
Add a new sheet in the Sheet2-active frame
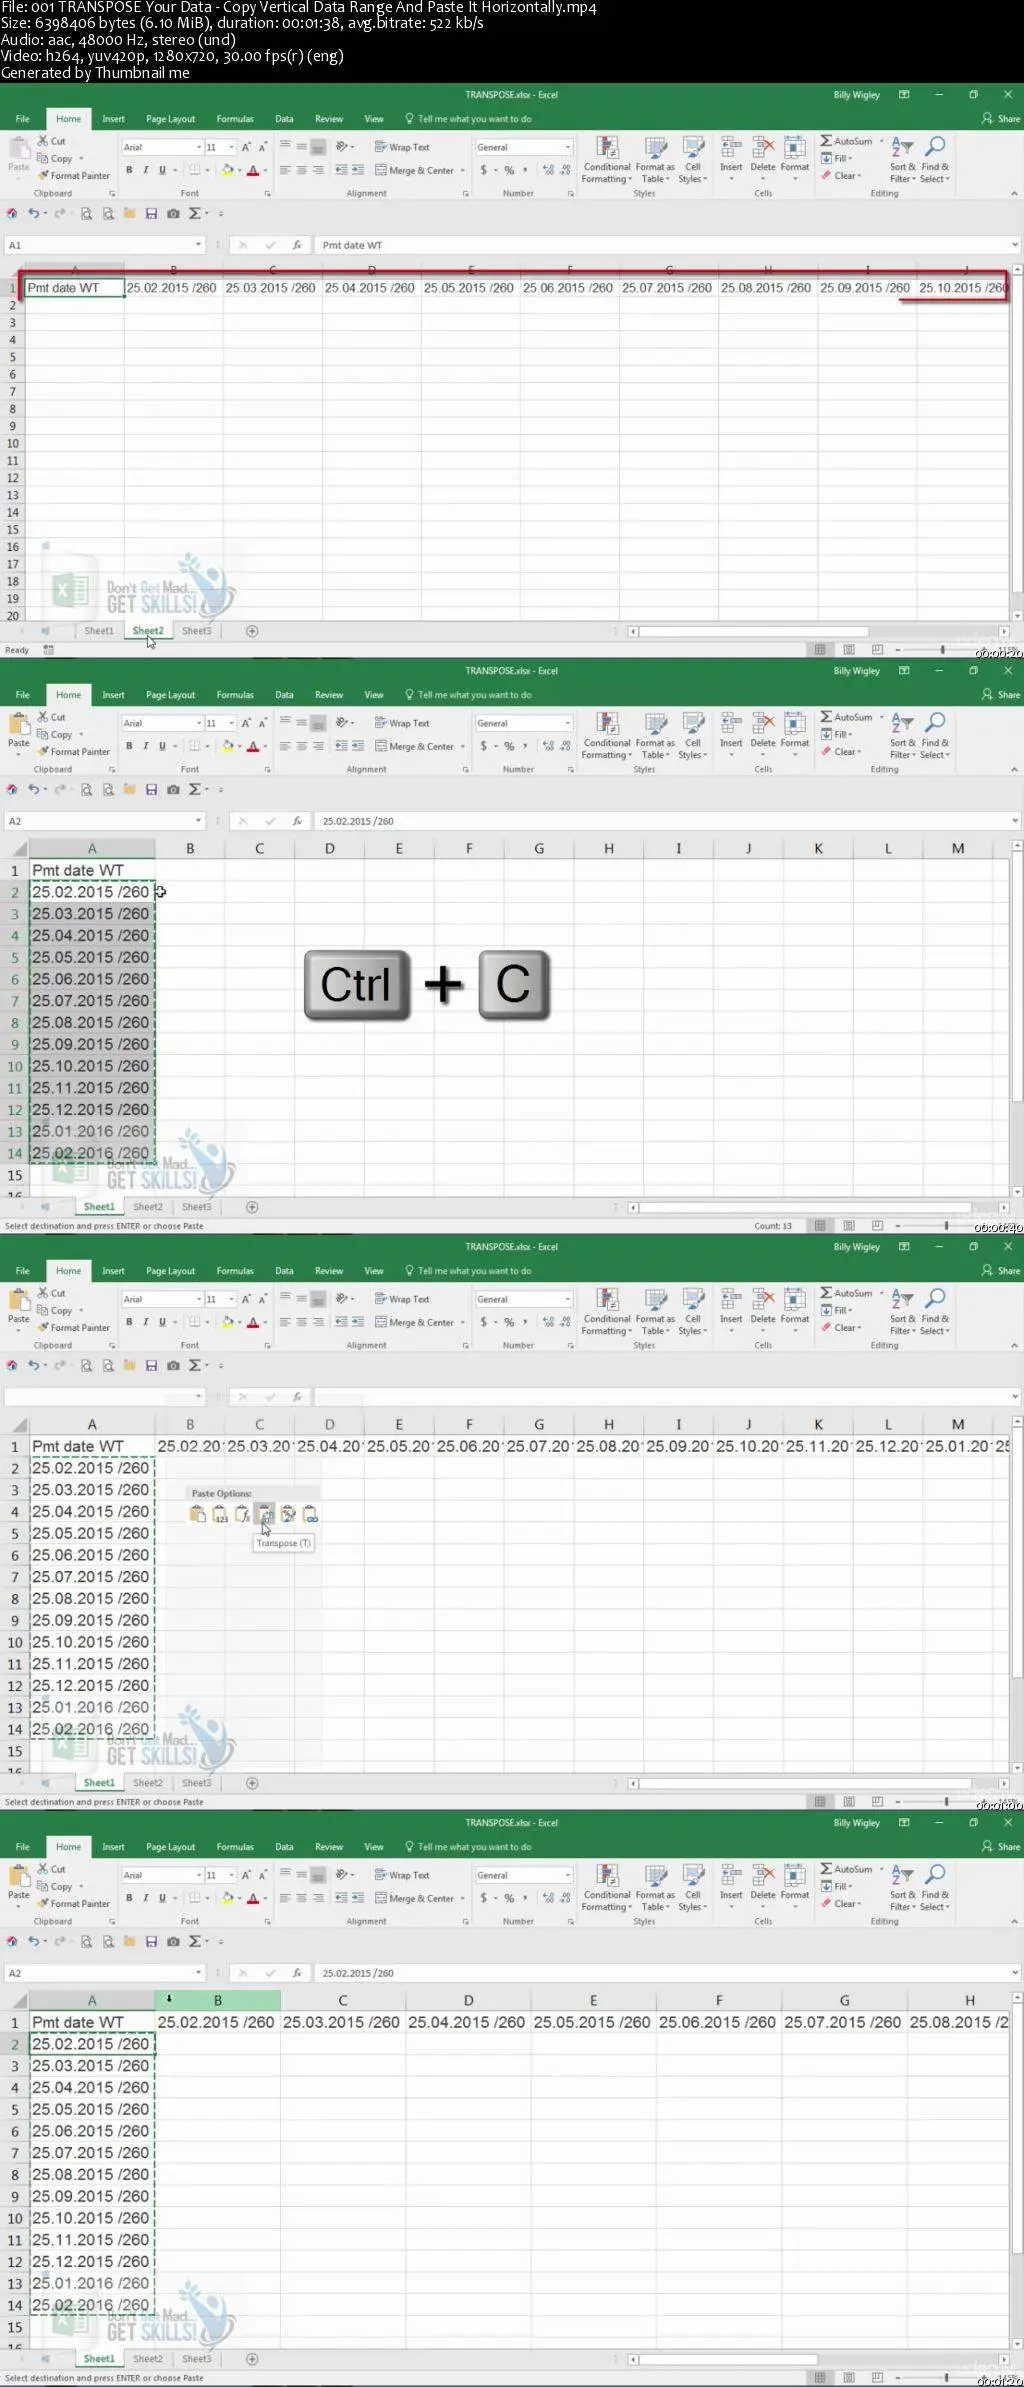click(252, 631)
